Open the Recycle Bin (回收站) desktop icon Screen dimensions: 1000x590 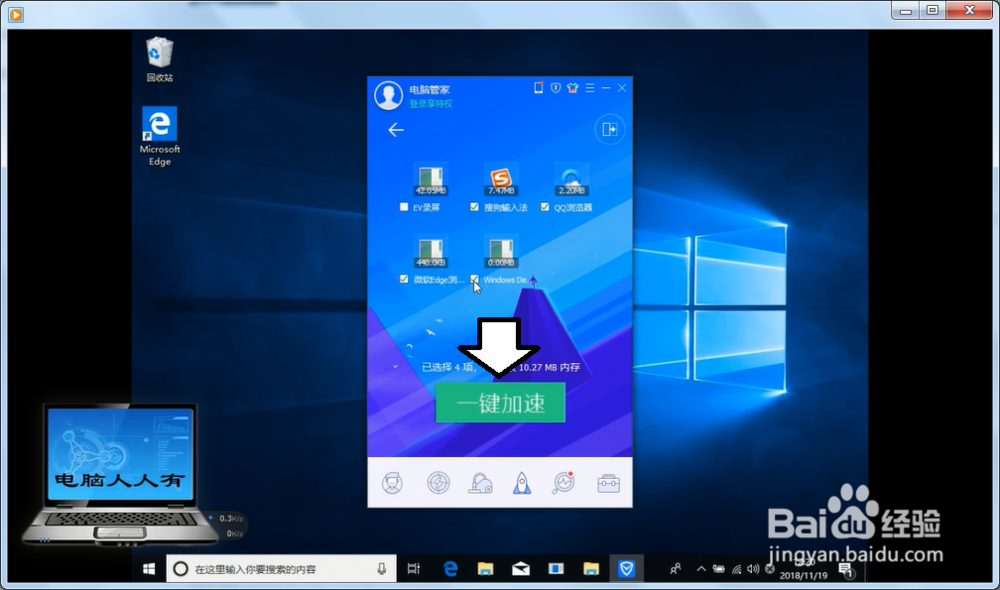coord(159,60)
